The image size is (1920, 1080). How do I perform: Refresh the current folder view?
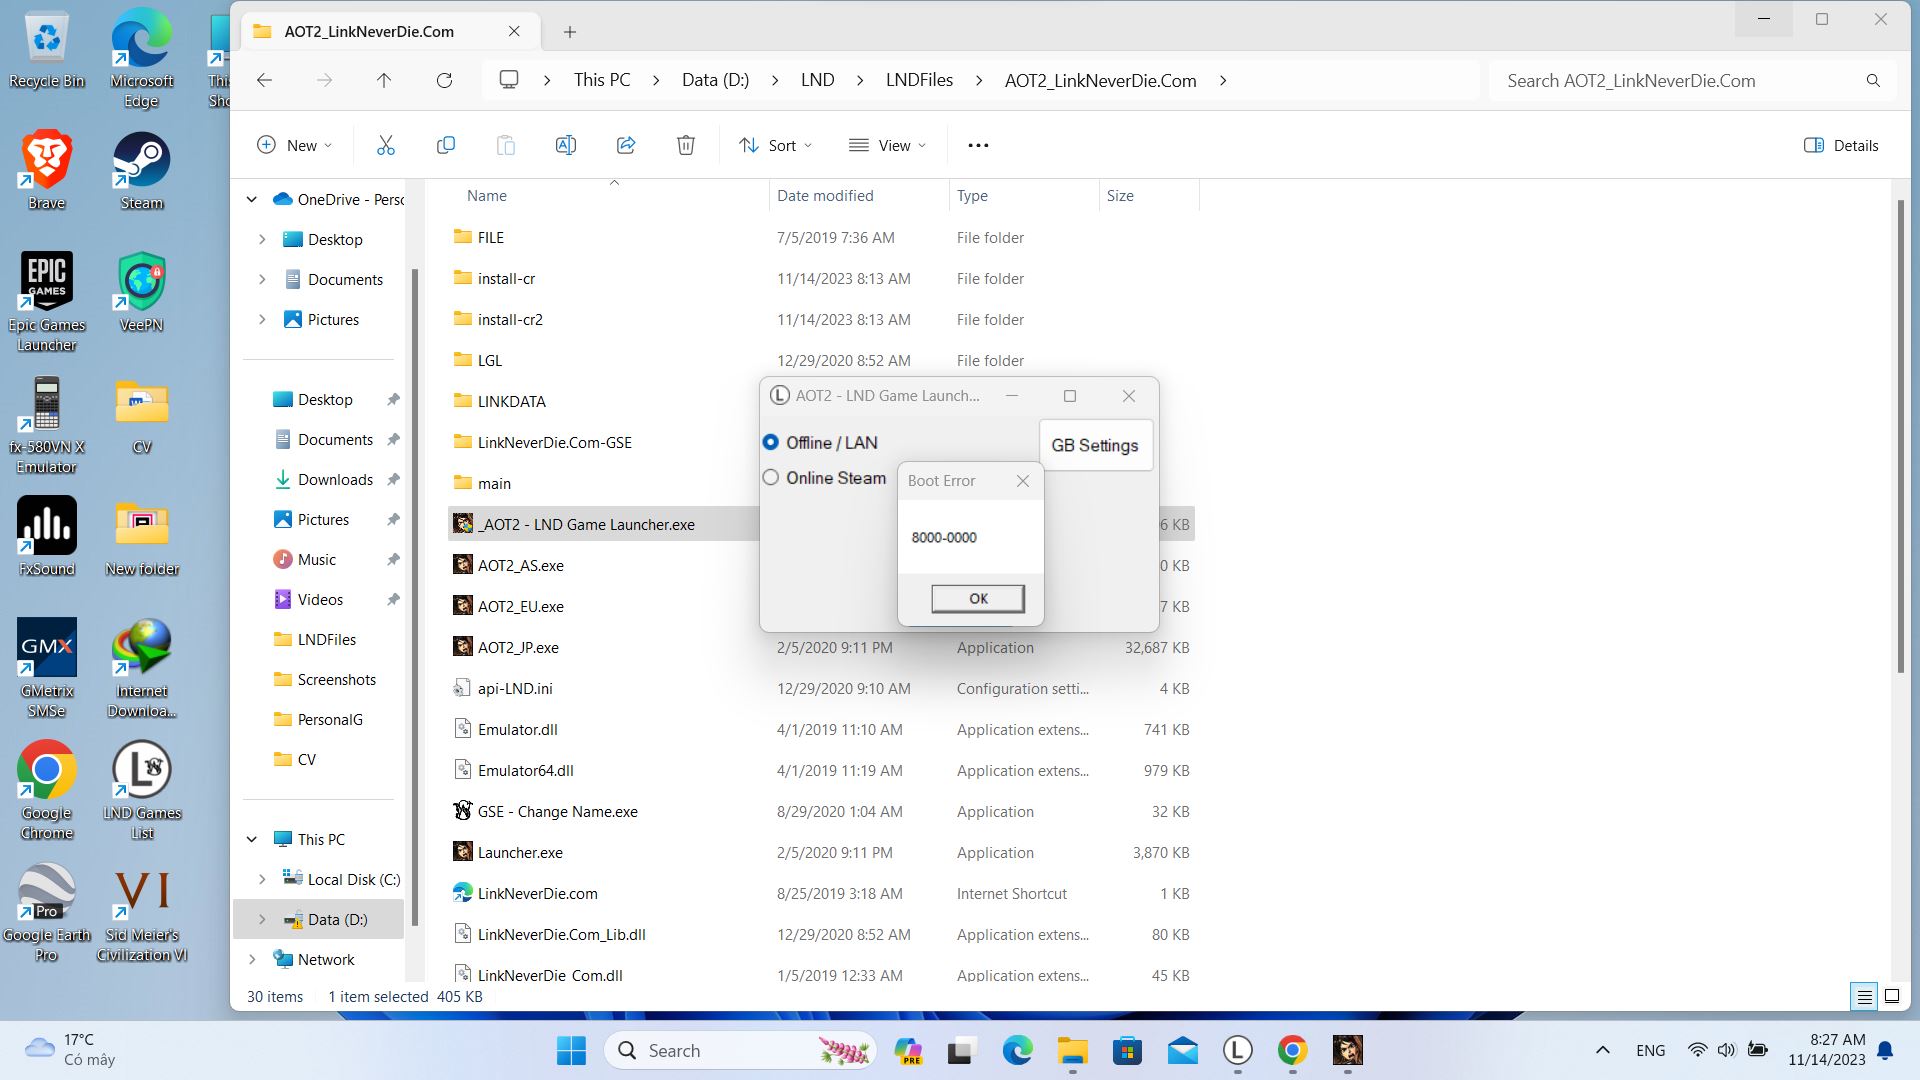pyautogui.click(x=445, y=80)
